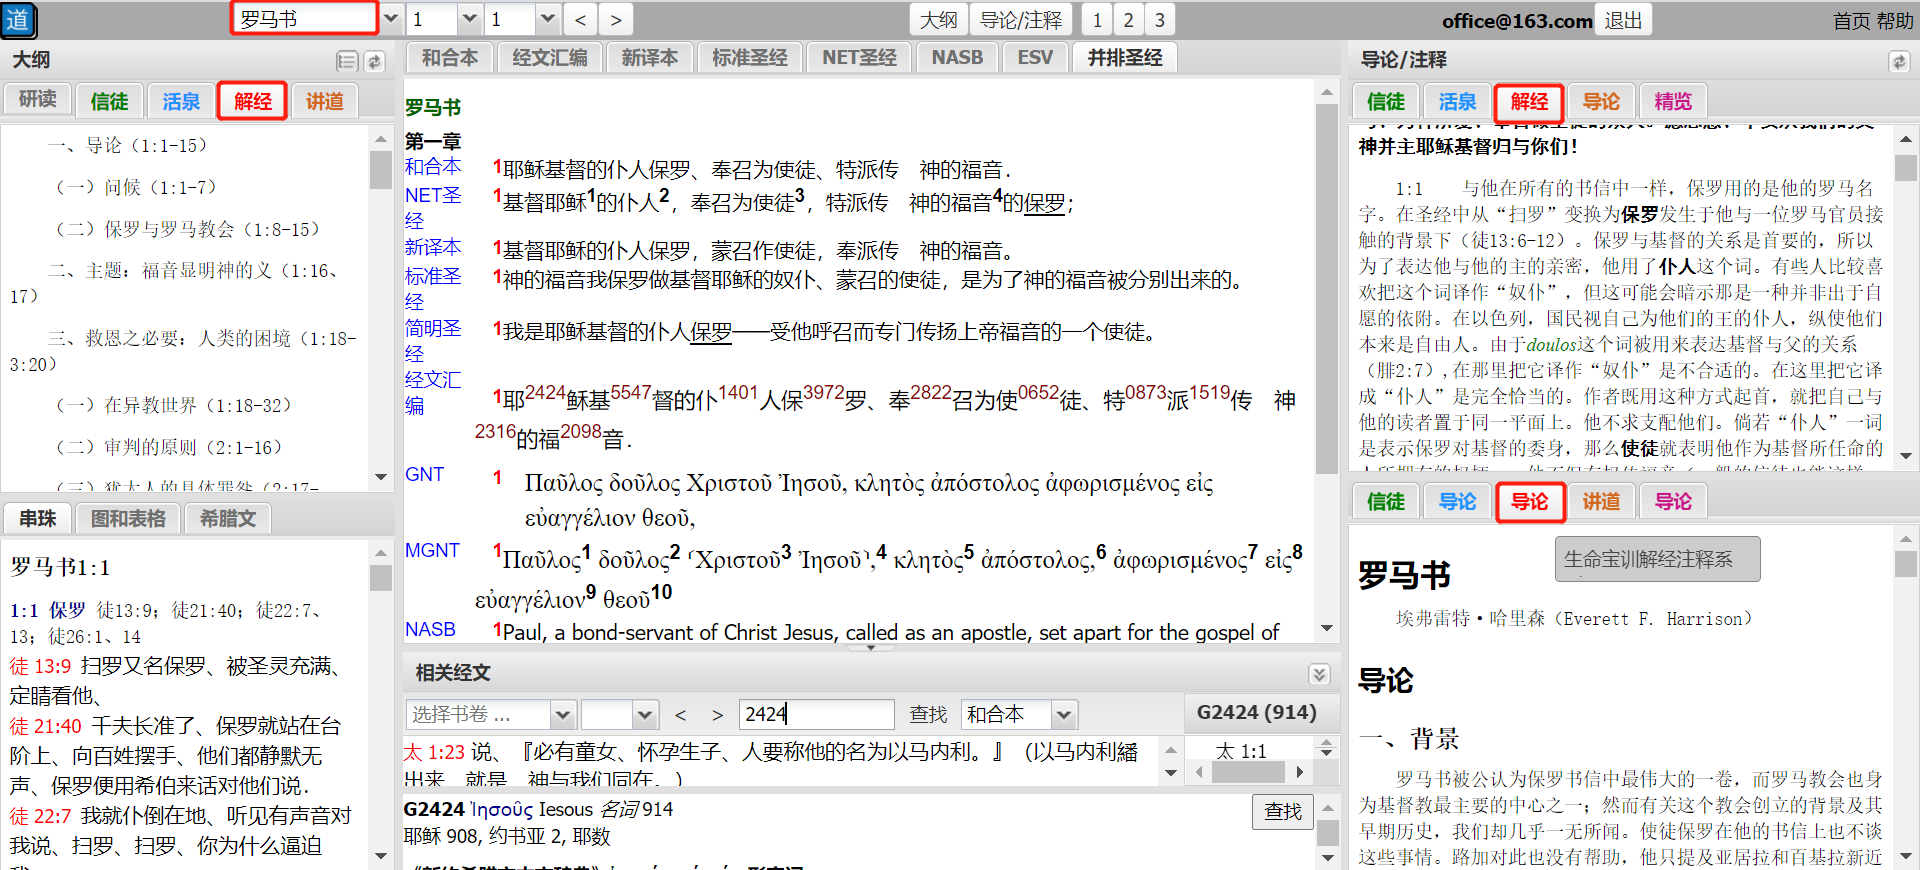Click the refresh icon in 导论/注释 header
The height and width of the screenshot is (870, 1920).
pos(1898,61)
